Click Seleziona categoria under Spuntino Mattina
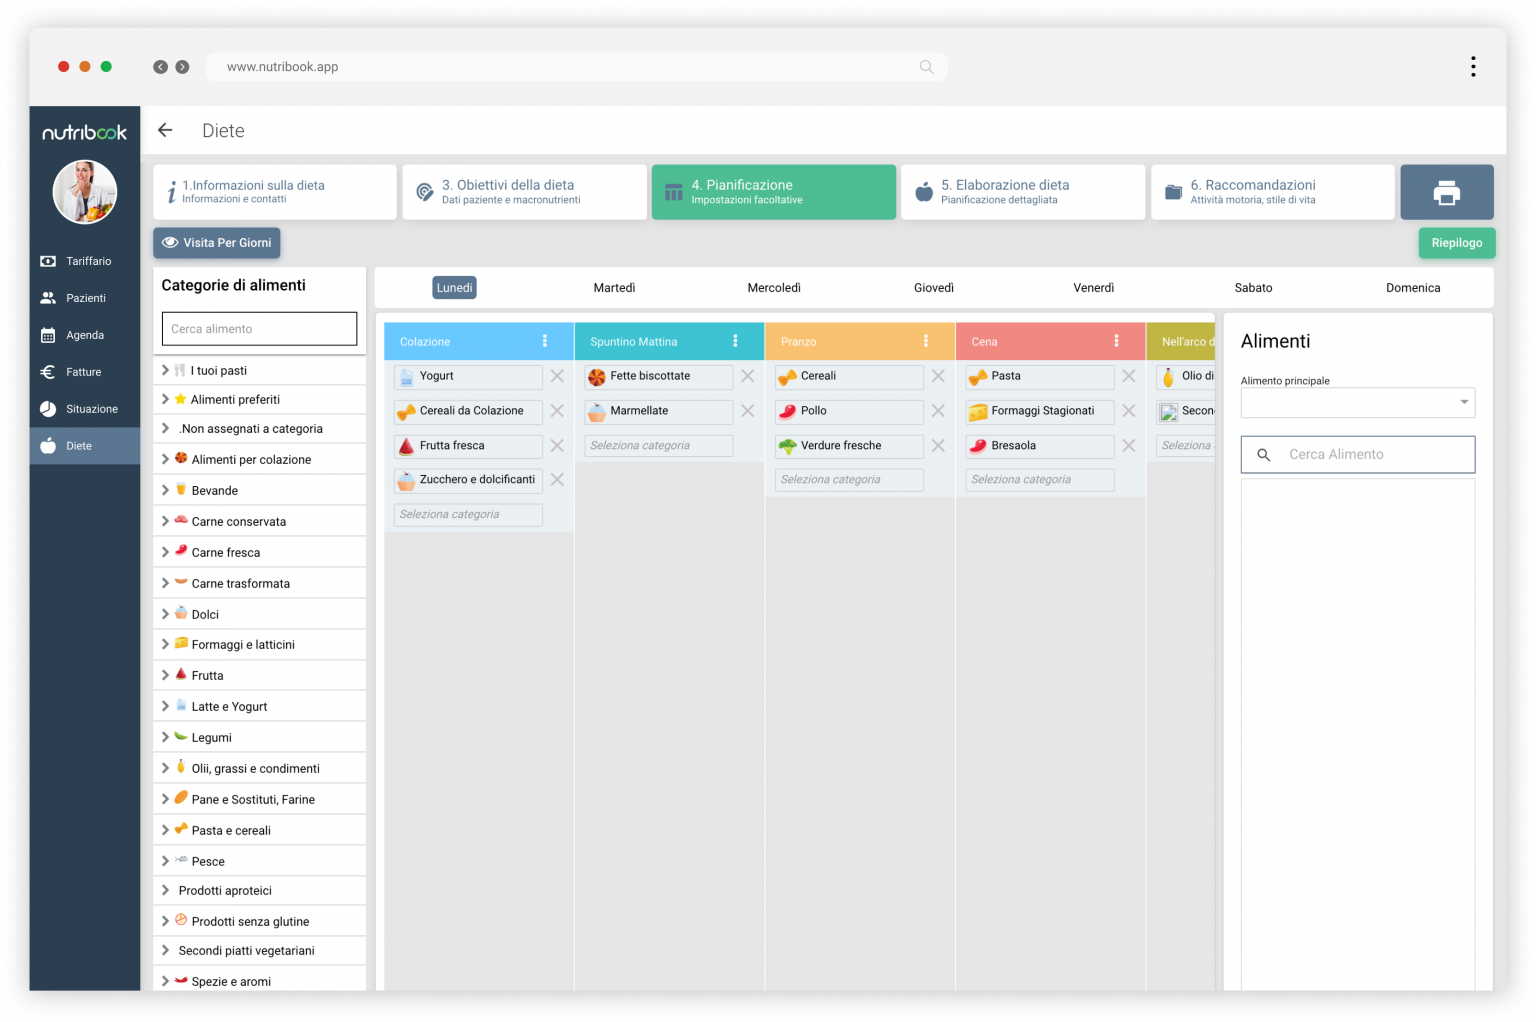The width and height of the screenshot is (1536, 1022). click(658, 446)
